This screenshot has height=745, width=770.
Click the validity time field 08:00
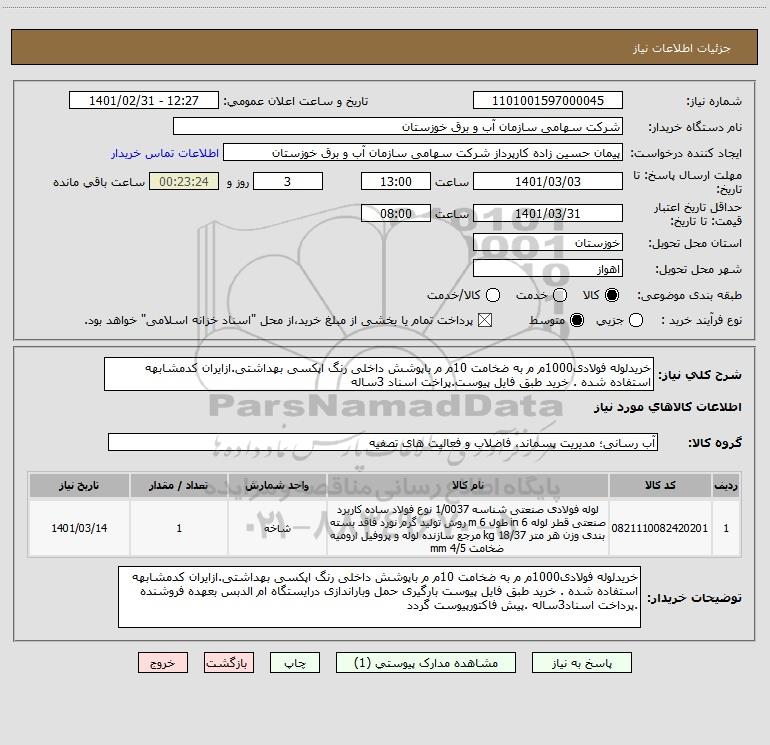click(396, 213)
